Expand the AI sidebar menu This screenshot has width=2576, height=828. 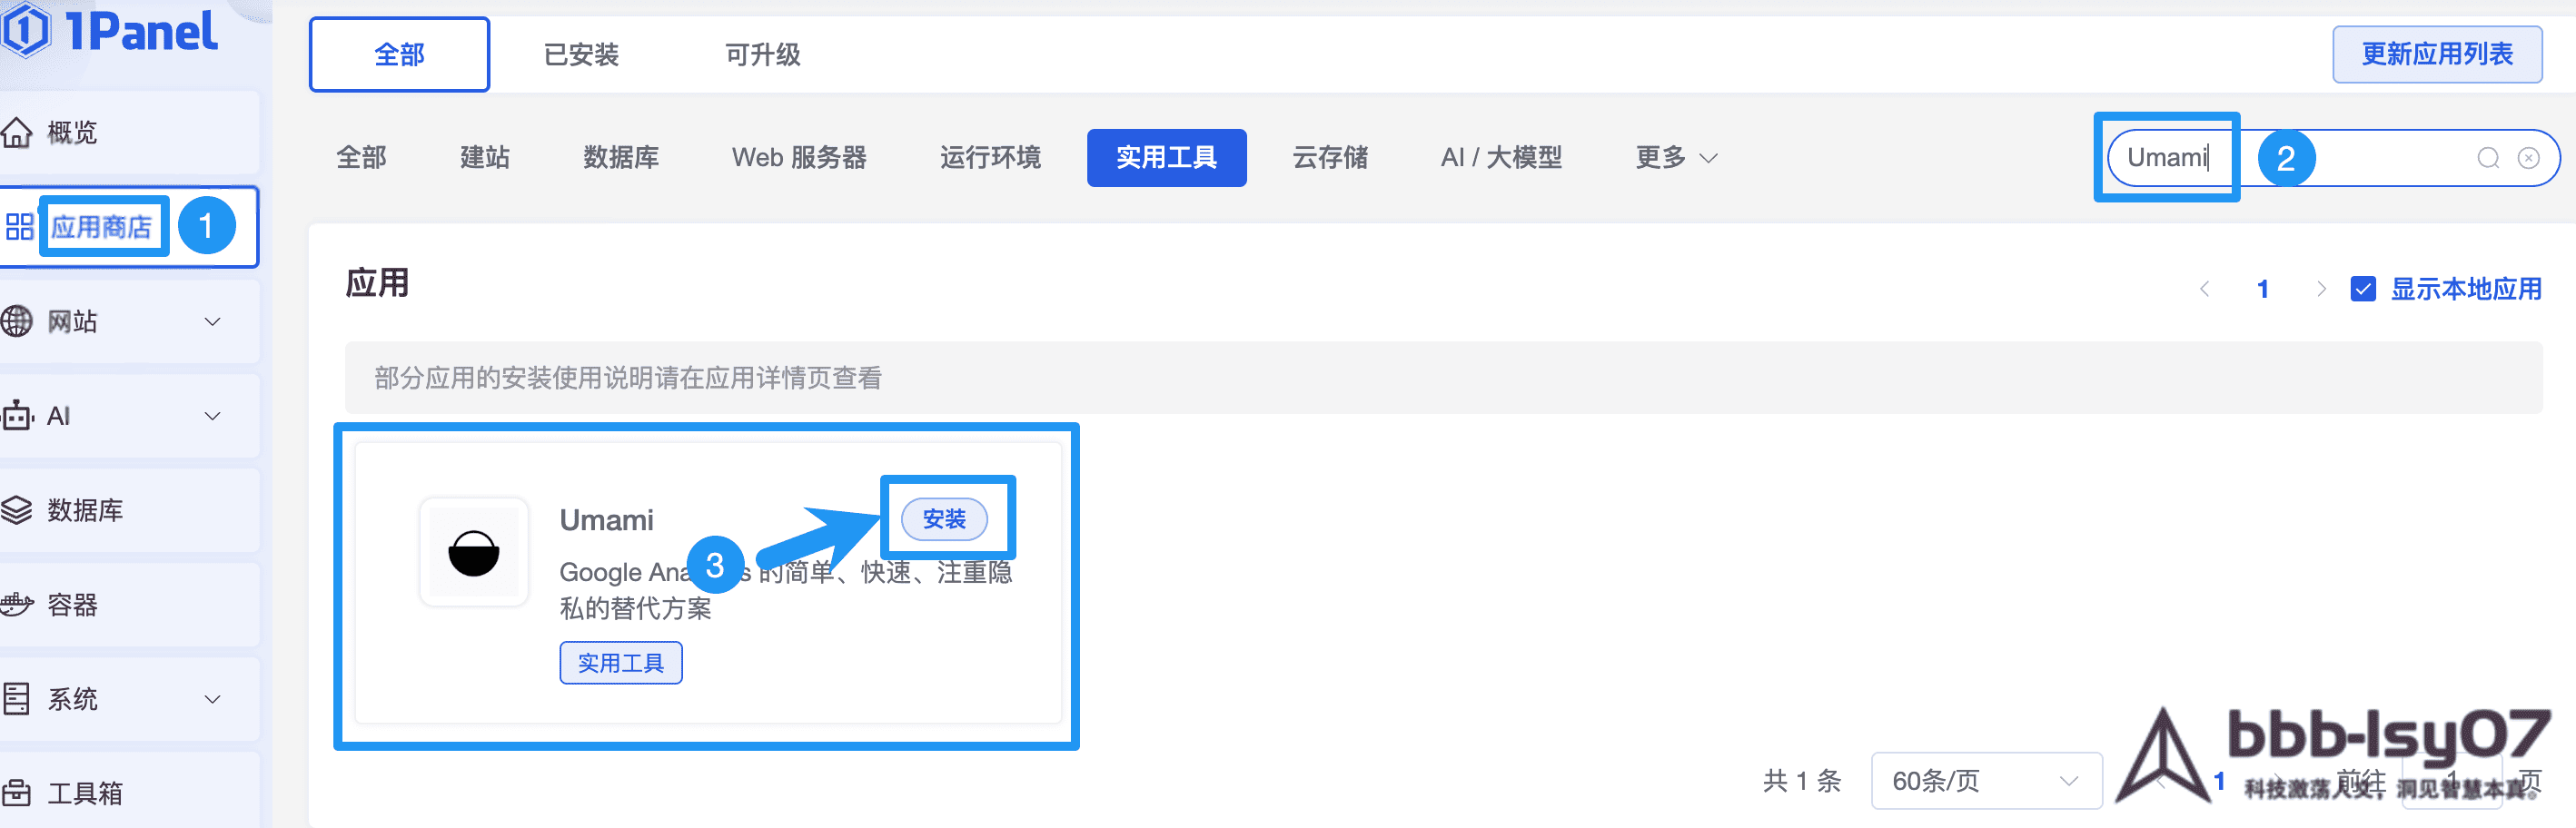point(212,416)
